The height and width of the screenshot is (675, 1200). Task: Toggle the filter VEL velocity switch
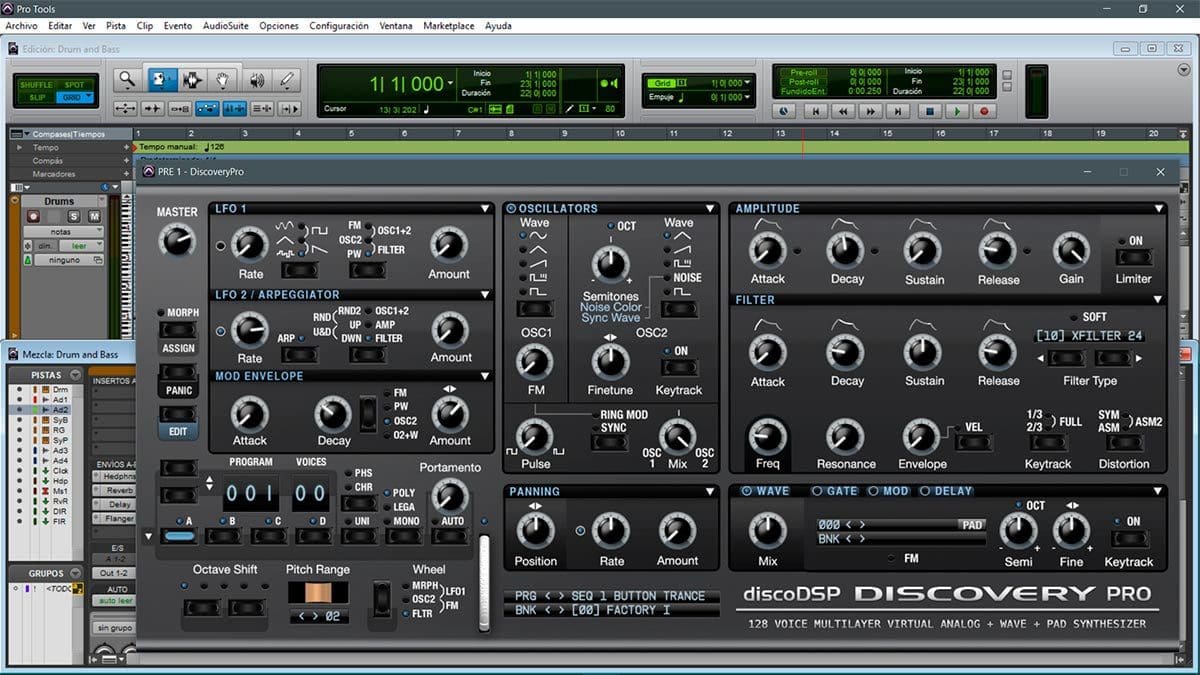tap(973, 442)
